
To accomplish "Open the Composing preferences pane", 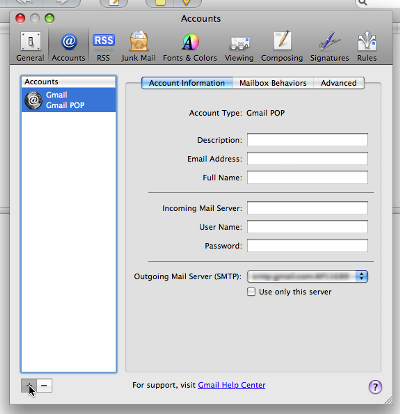I will click(282, 47).
